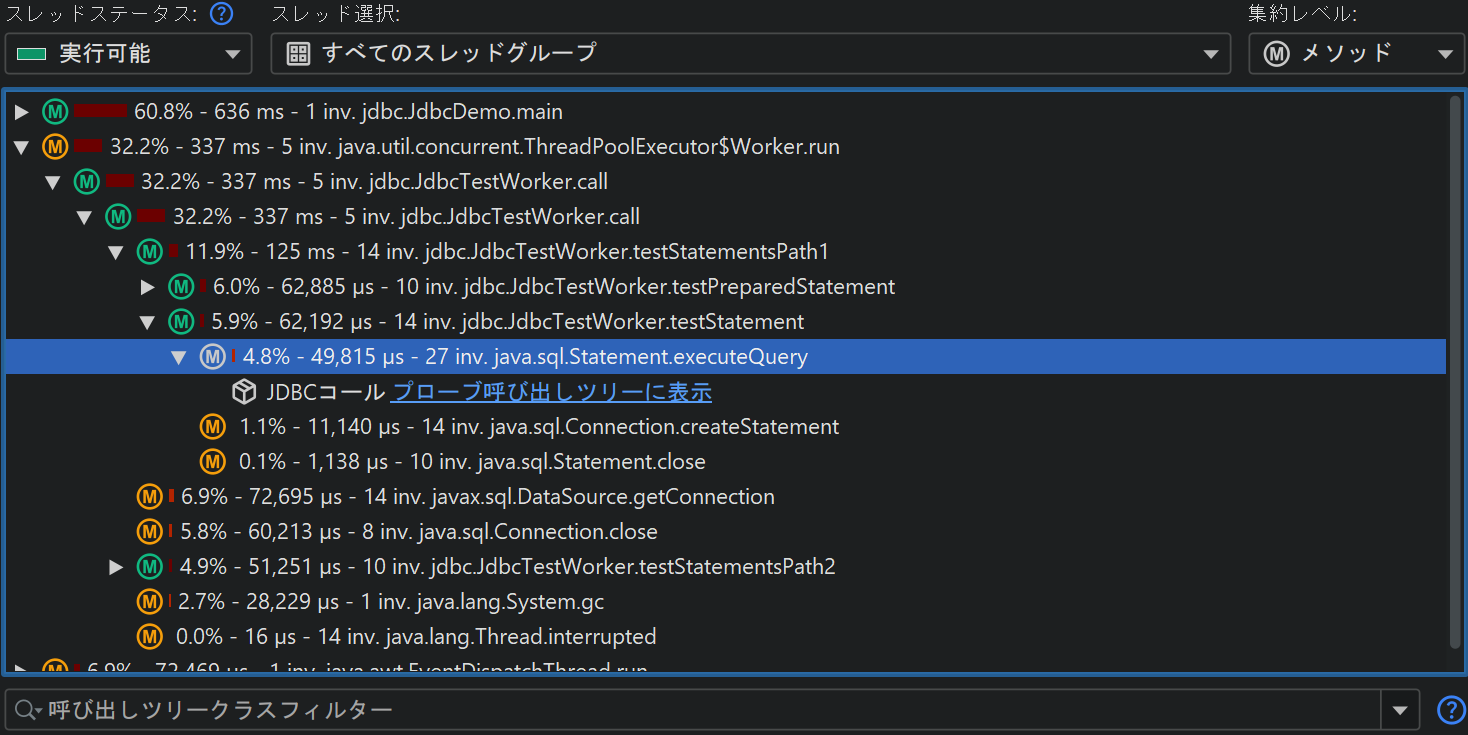The height and width of the screenshot is (735, 1468).
Task: Collapse the testStatementsPath1 node
Action: coord(116,252)
